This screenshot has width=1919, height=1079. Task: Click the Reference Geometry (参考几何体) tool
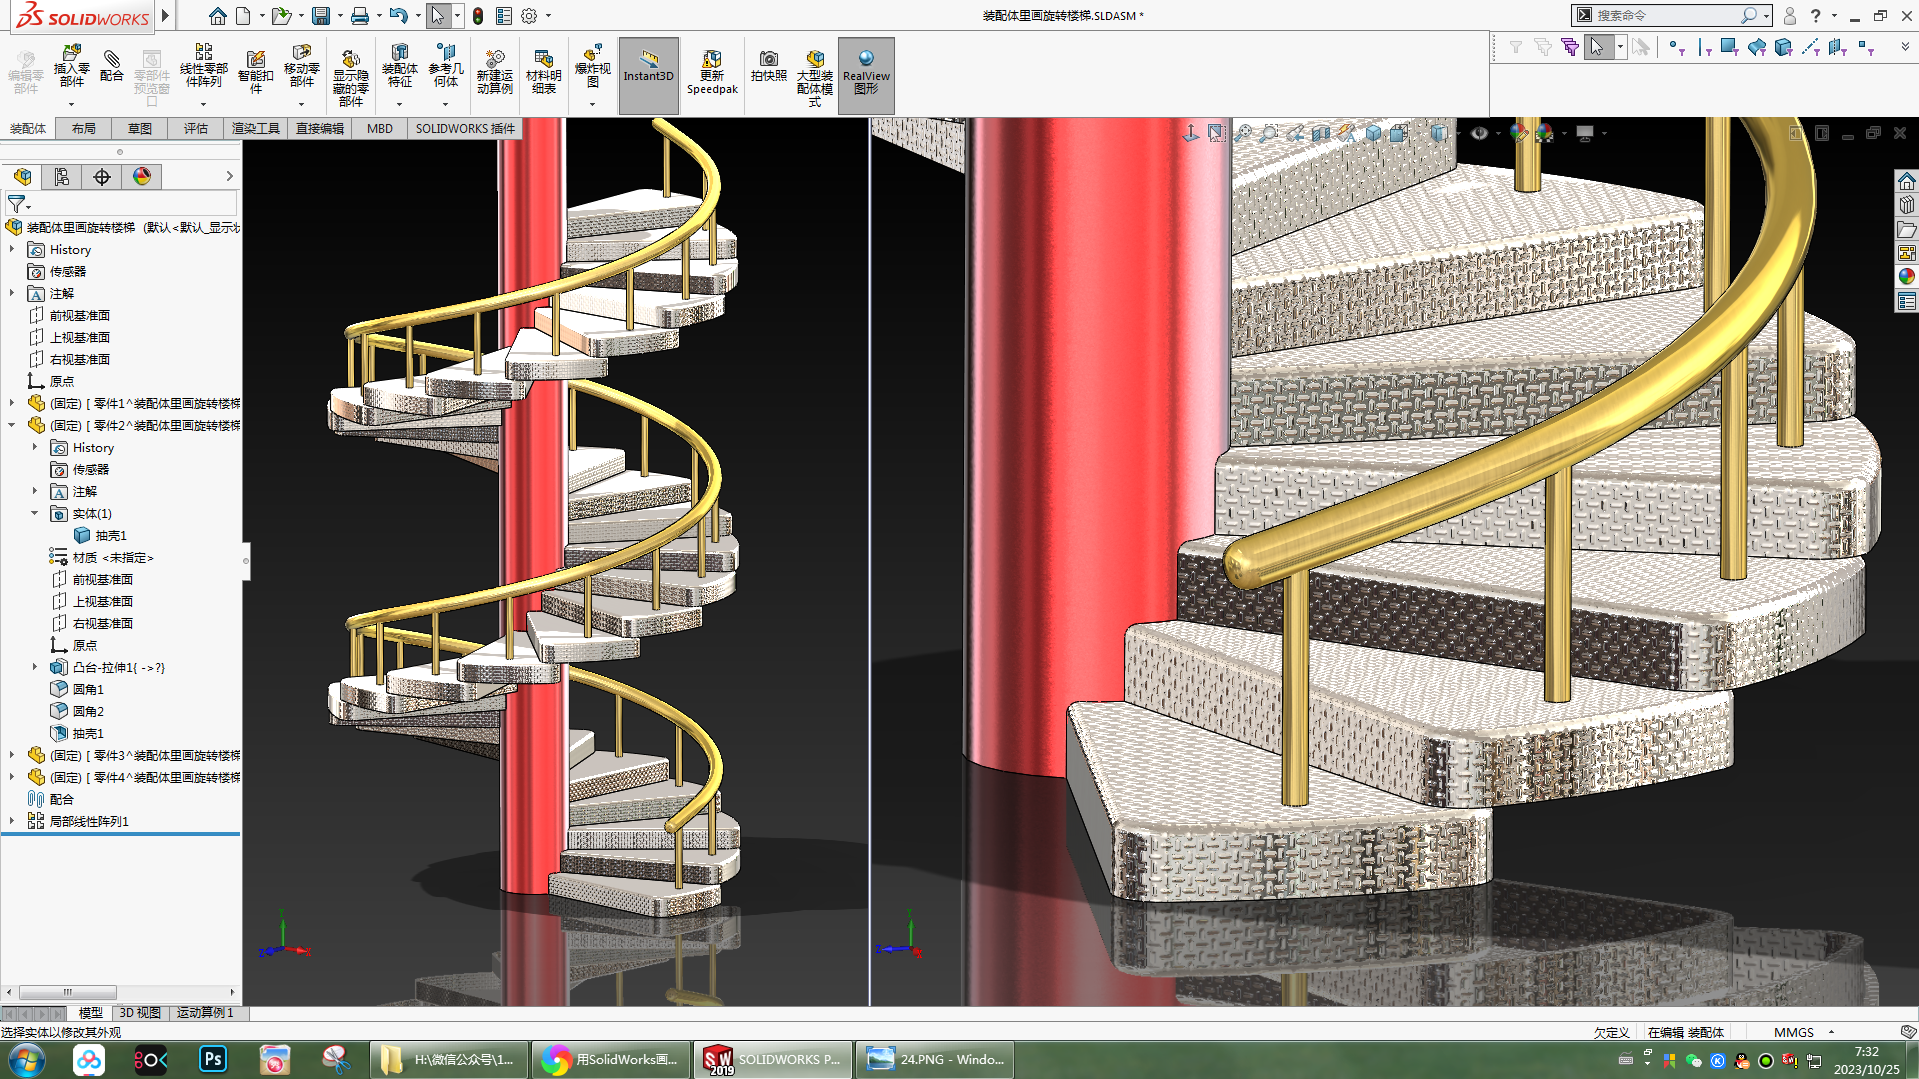point(446,67)
